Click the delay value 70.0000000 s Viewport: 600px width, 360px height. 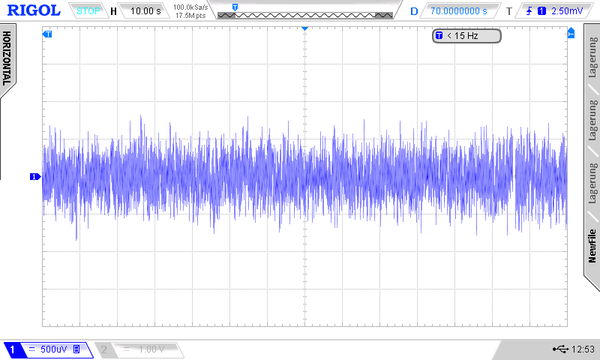(x=459, y=11)
